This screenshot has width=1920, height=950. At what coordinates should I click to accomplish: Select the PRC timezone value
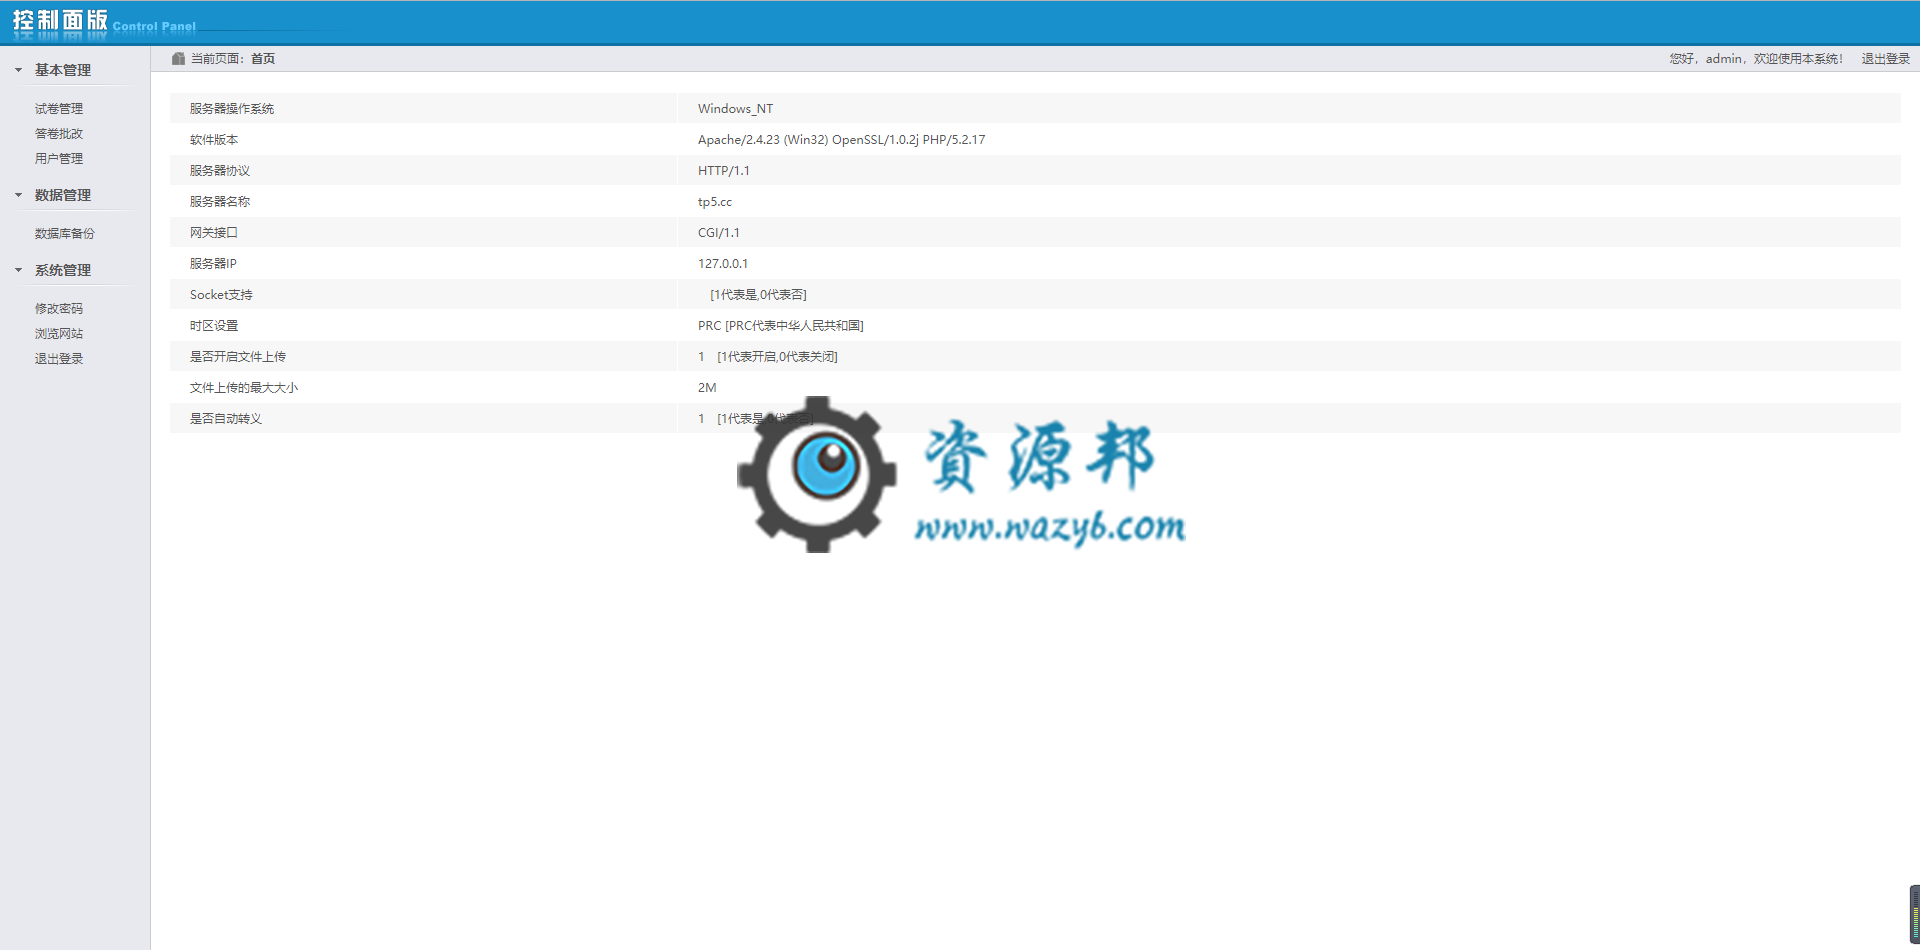[x=781, y=326]
